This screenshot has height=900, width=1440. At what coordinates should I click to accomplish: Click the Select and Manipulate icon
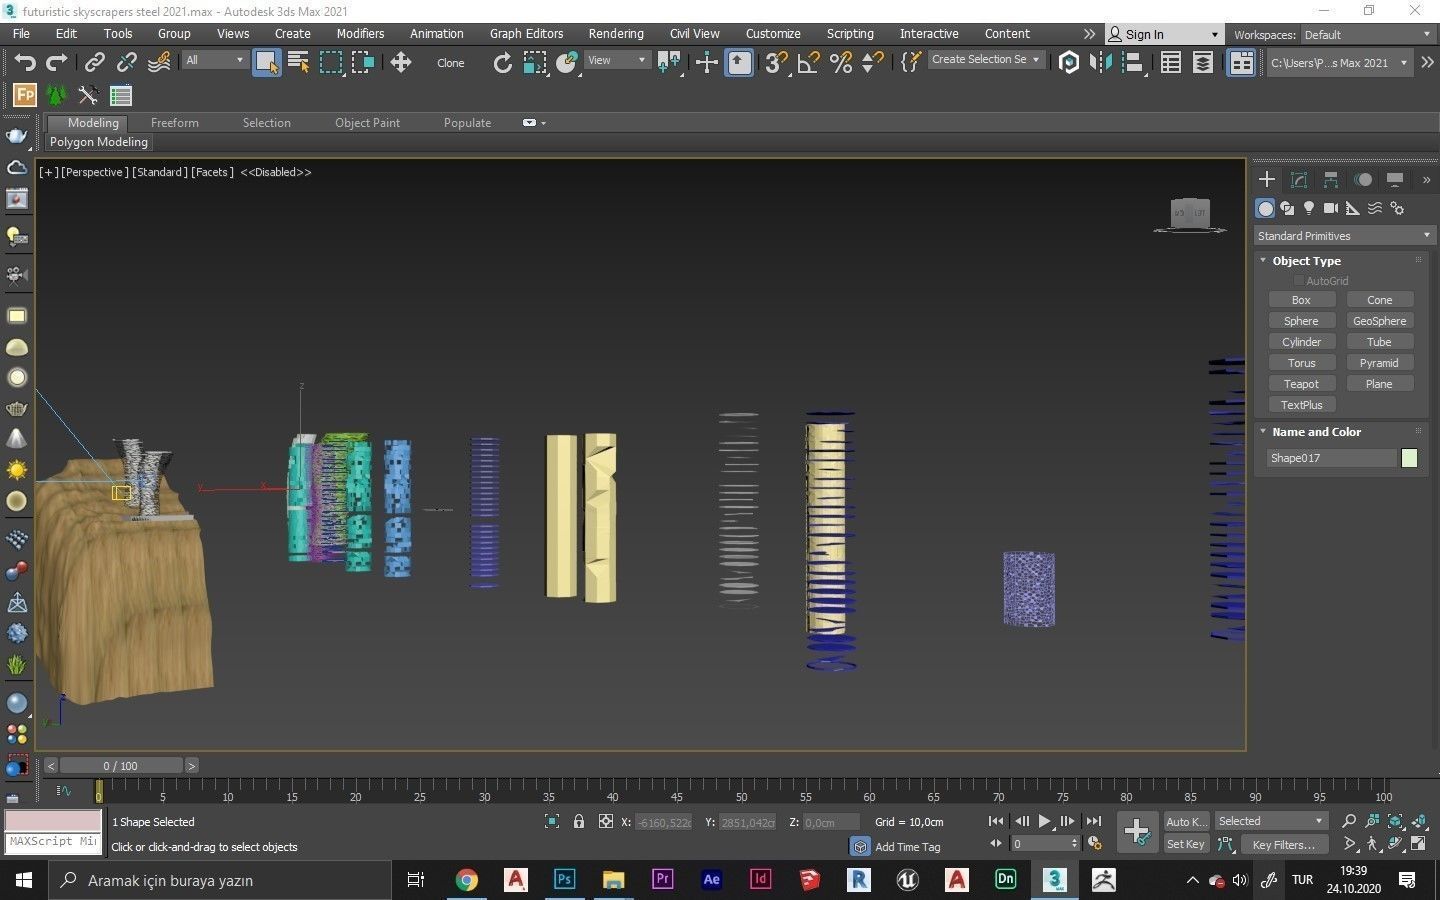point(707,63)
